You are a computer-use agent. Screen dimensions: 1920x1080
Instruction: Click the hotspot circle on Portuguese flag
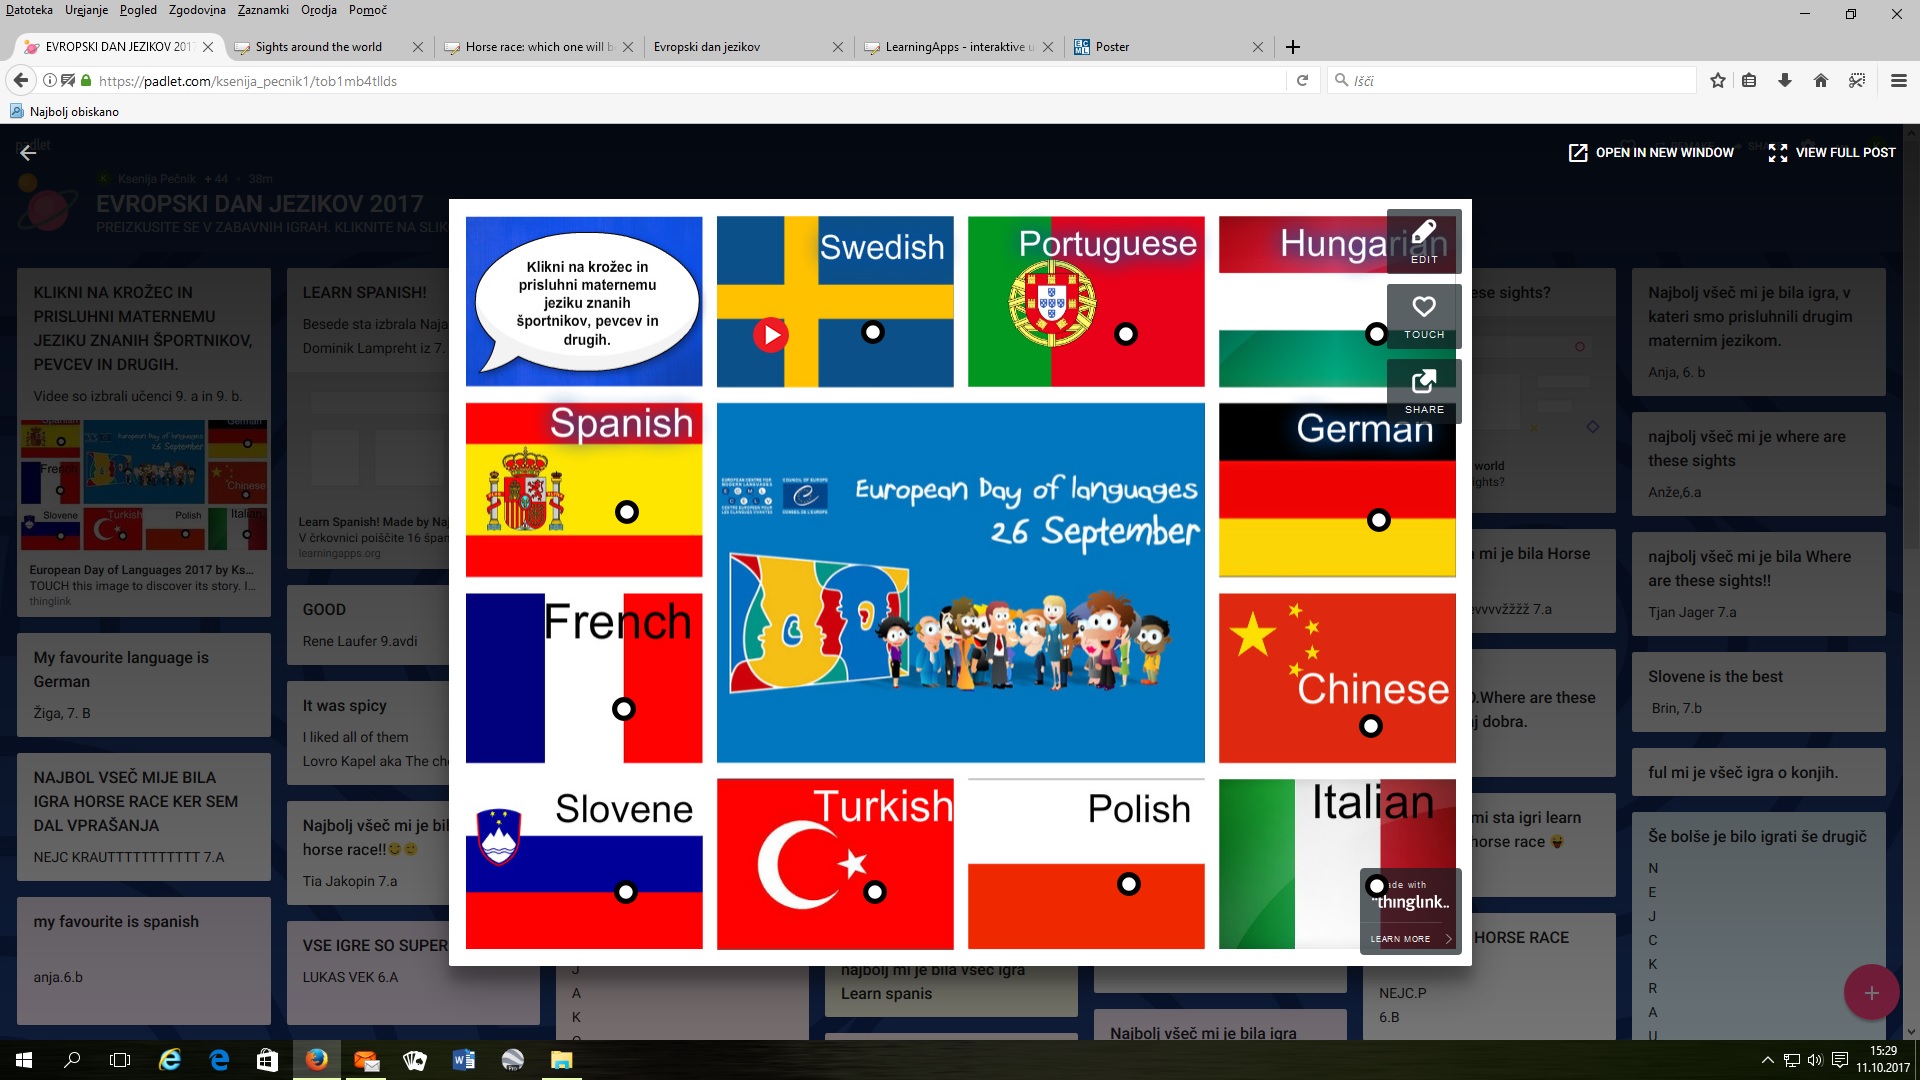pyautogui.click(x=1126, y=334)
